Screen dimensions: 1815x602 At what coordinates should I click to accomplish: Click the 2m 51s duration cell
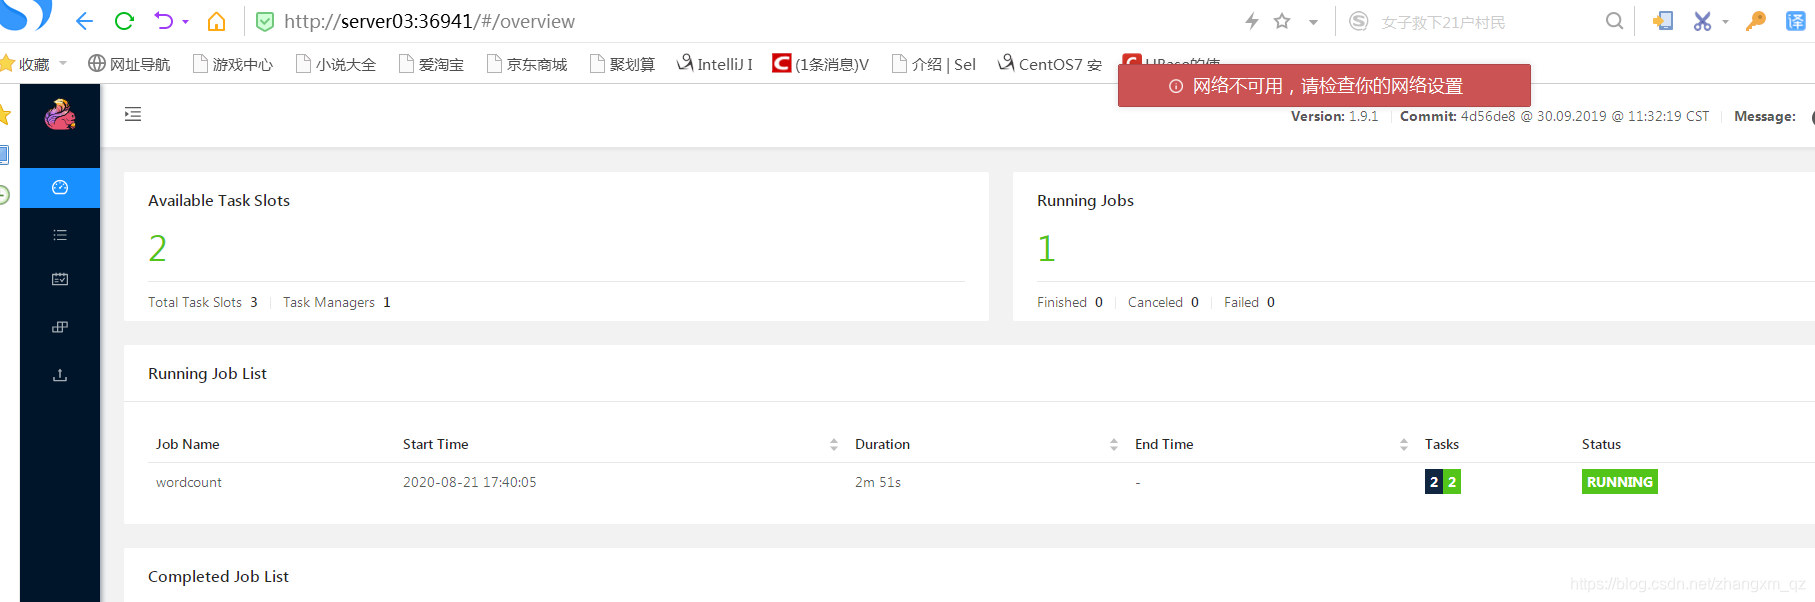point(878,482)
